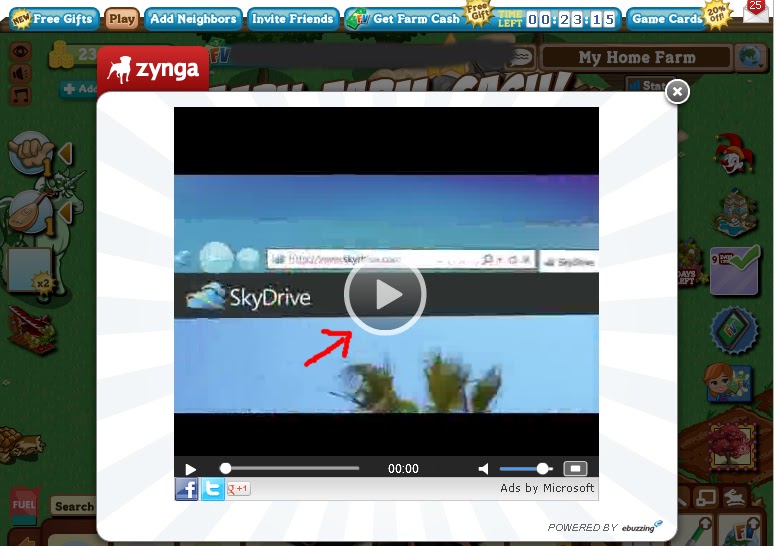Viewport: 778px width, 546px height.
Task: Click the FV bottle cap badge icon
Action: [x=735, y=330]
